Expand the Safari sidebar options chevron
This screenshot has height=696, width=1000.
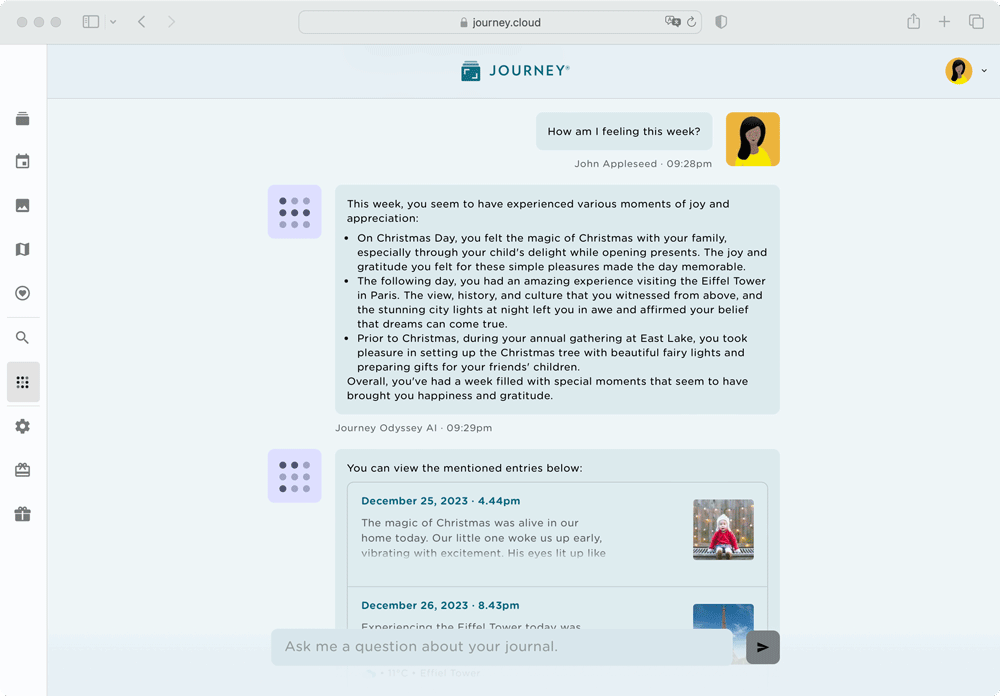tap(115, 20)
